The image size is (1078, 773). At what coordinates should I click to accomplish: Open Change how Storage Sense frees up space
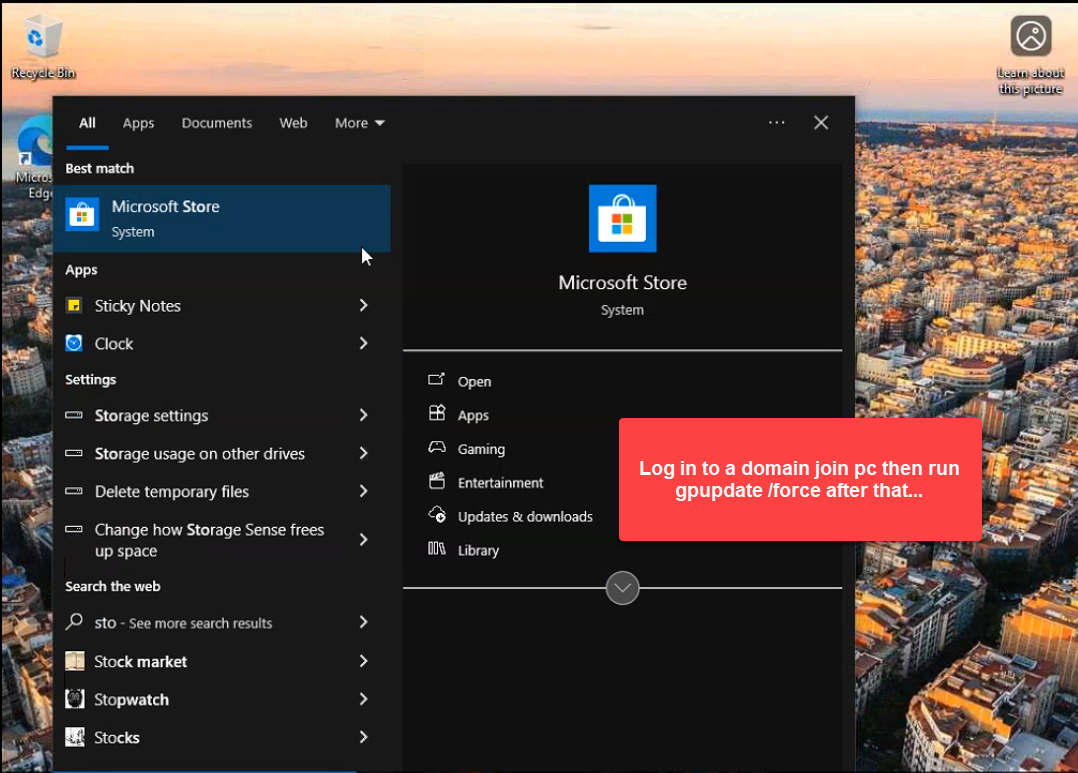click(222, 540)
